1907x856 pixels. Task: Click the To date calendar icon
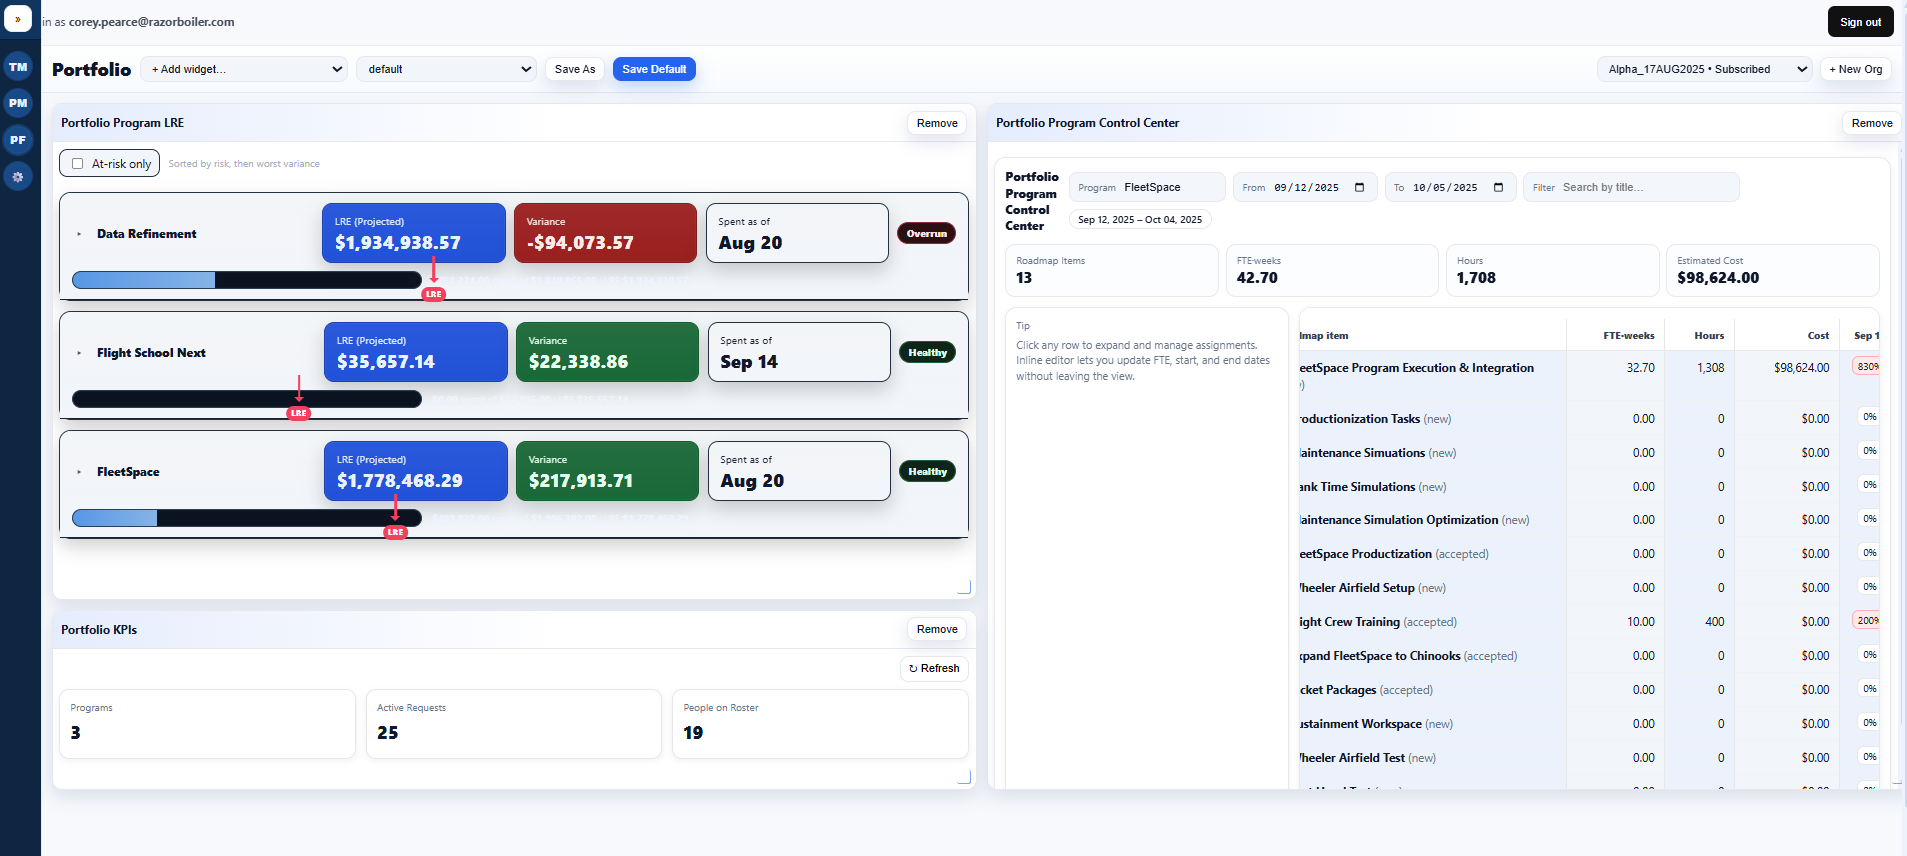click(x=1498, y=188)
